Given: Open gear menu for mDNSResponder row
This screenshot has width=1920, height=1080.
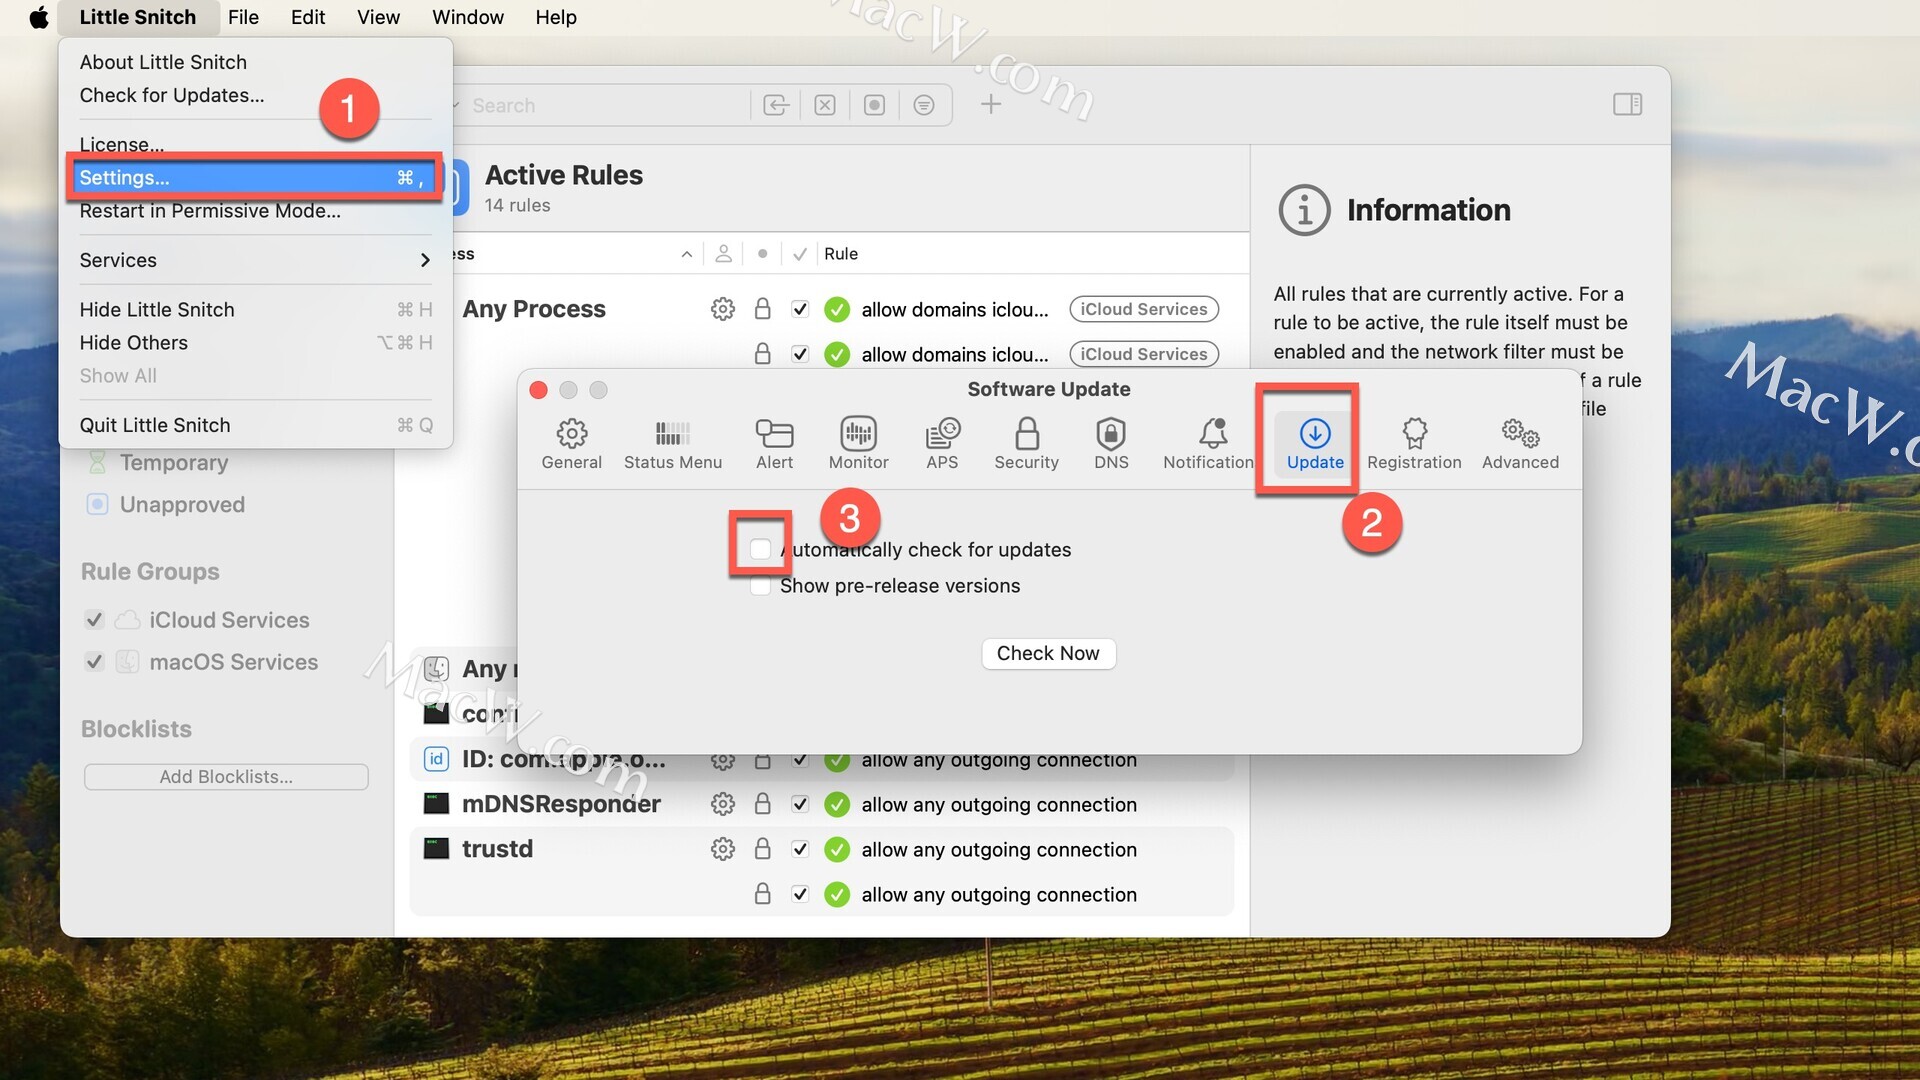Looking at the screenshot, I should (723, 804).
